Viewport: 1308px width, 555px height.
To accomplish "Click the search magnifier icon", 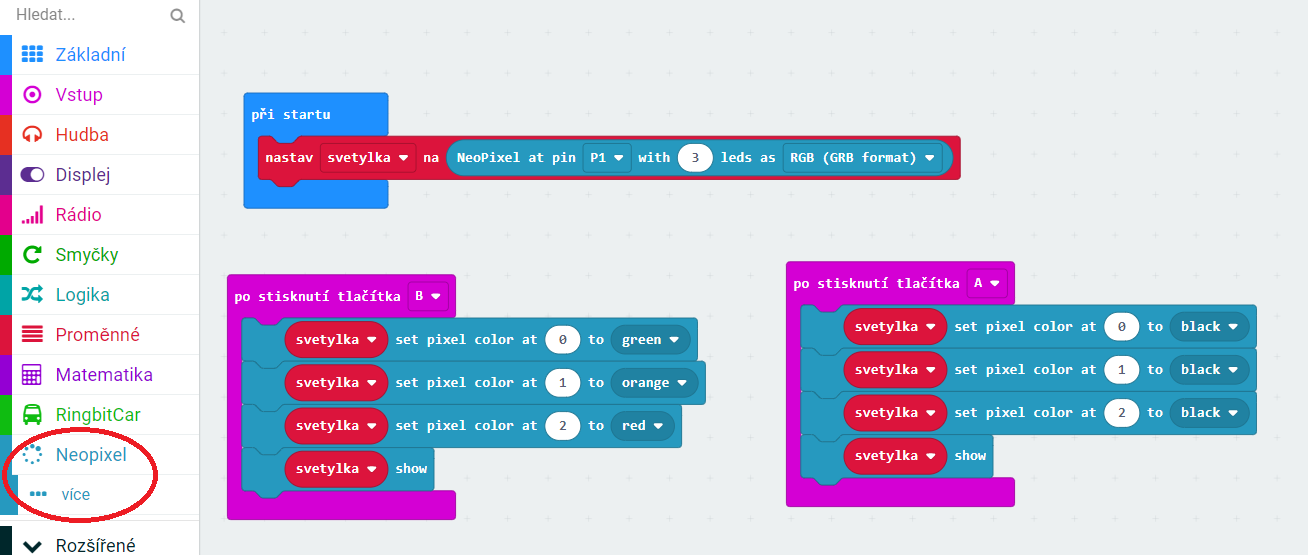I will [x=178, y=16].
